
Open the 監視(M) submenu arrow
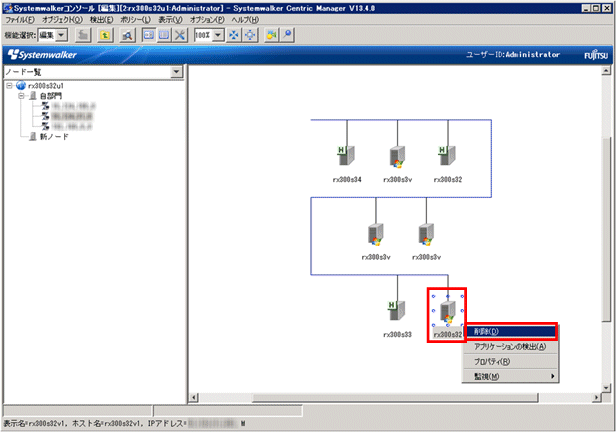pos(552,376)
